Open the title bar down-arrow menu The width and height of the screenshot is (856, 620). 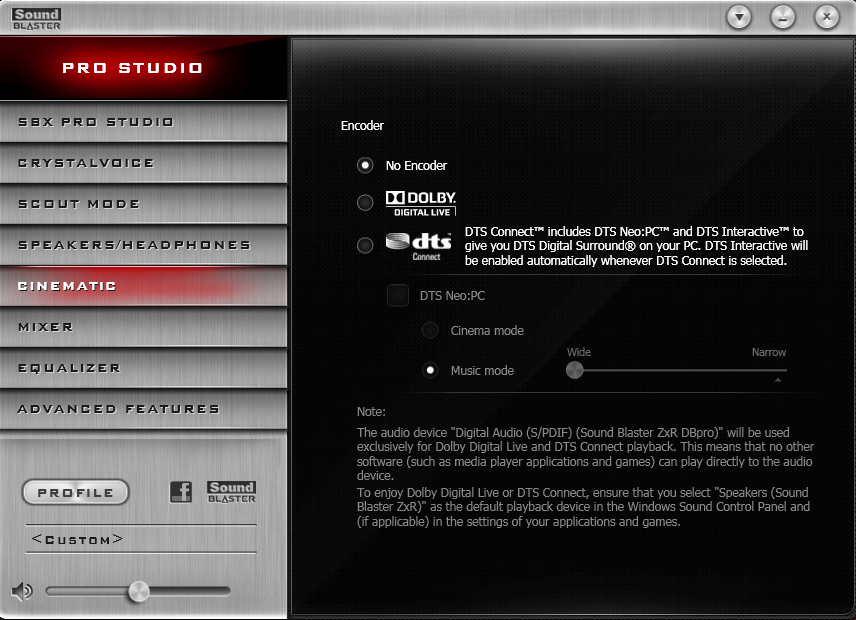pyautogui.click(x=739, y=17)
